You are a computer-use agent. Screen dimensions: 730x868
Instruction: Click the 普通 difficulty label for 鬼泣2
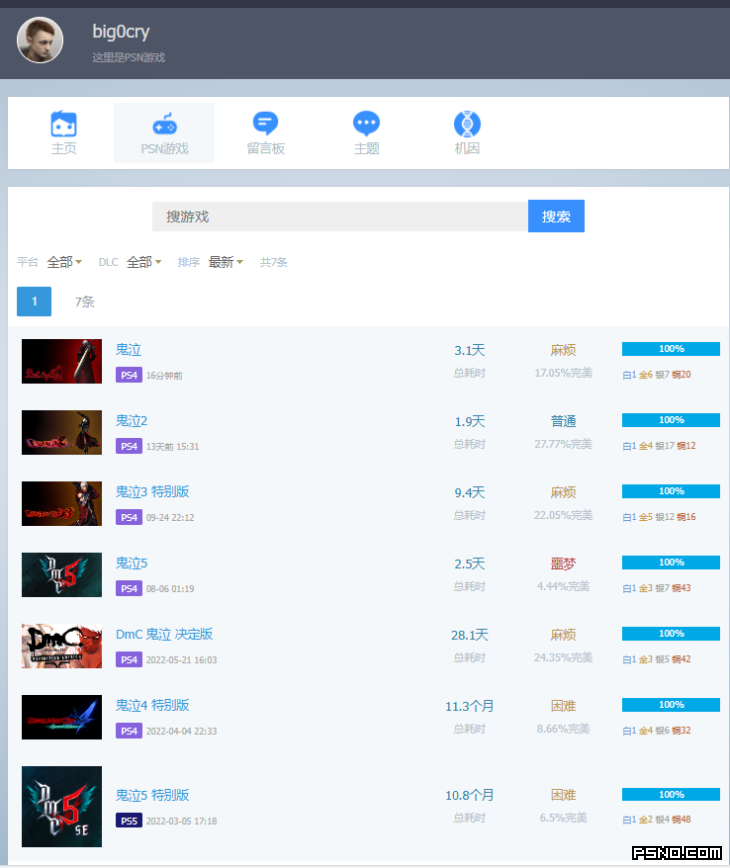point(563,421)
